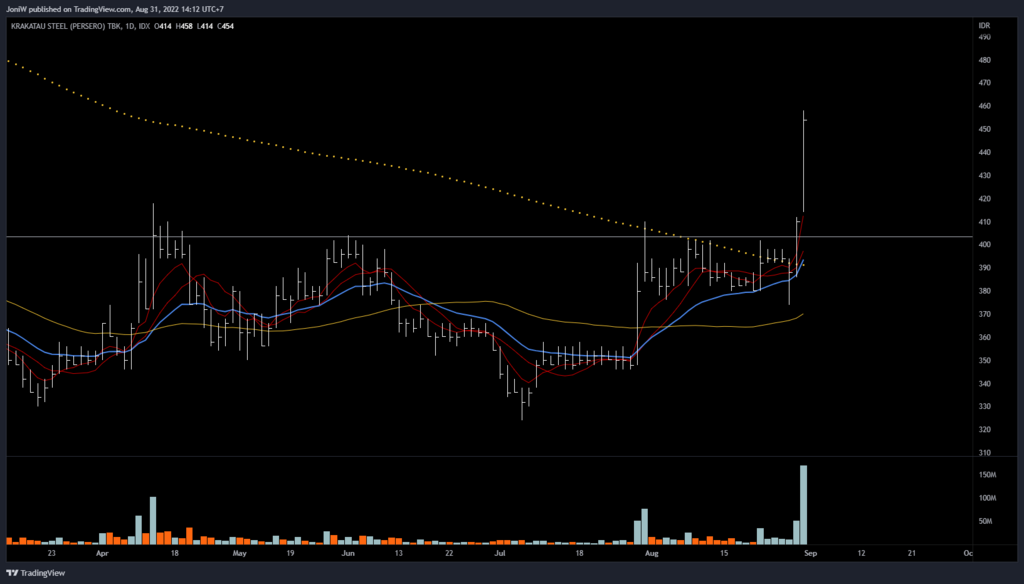Image resolution: width=1024 pixels, height=584 pixels.
Task: Click the 490 price axis label
Action: click(984, 37)
